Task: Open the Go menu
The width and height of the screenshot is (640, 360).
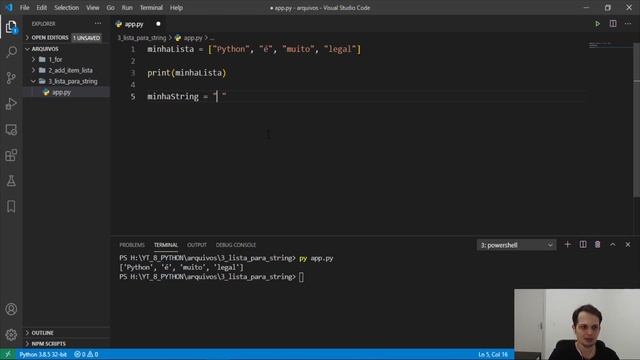Action: [111, 8]
